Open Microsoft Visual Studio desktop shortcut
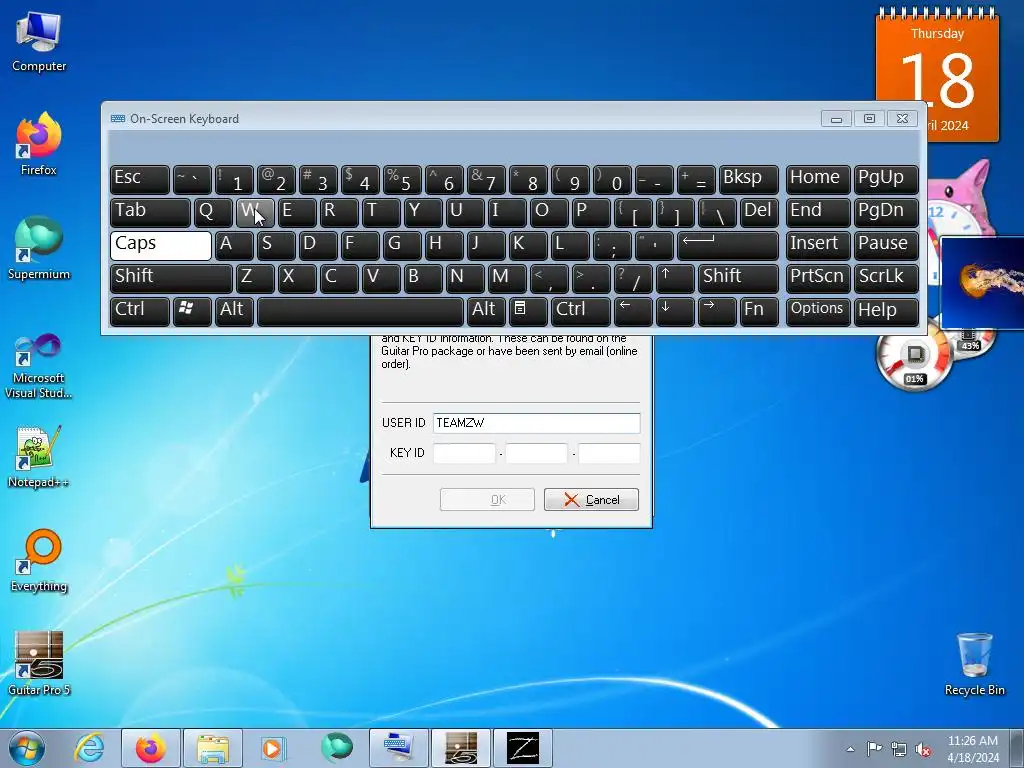Image resolution: width=1024 pixels, height=768 pixels. click(39, 366)
